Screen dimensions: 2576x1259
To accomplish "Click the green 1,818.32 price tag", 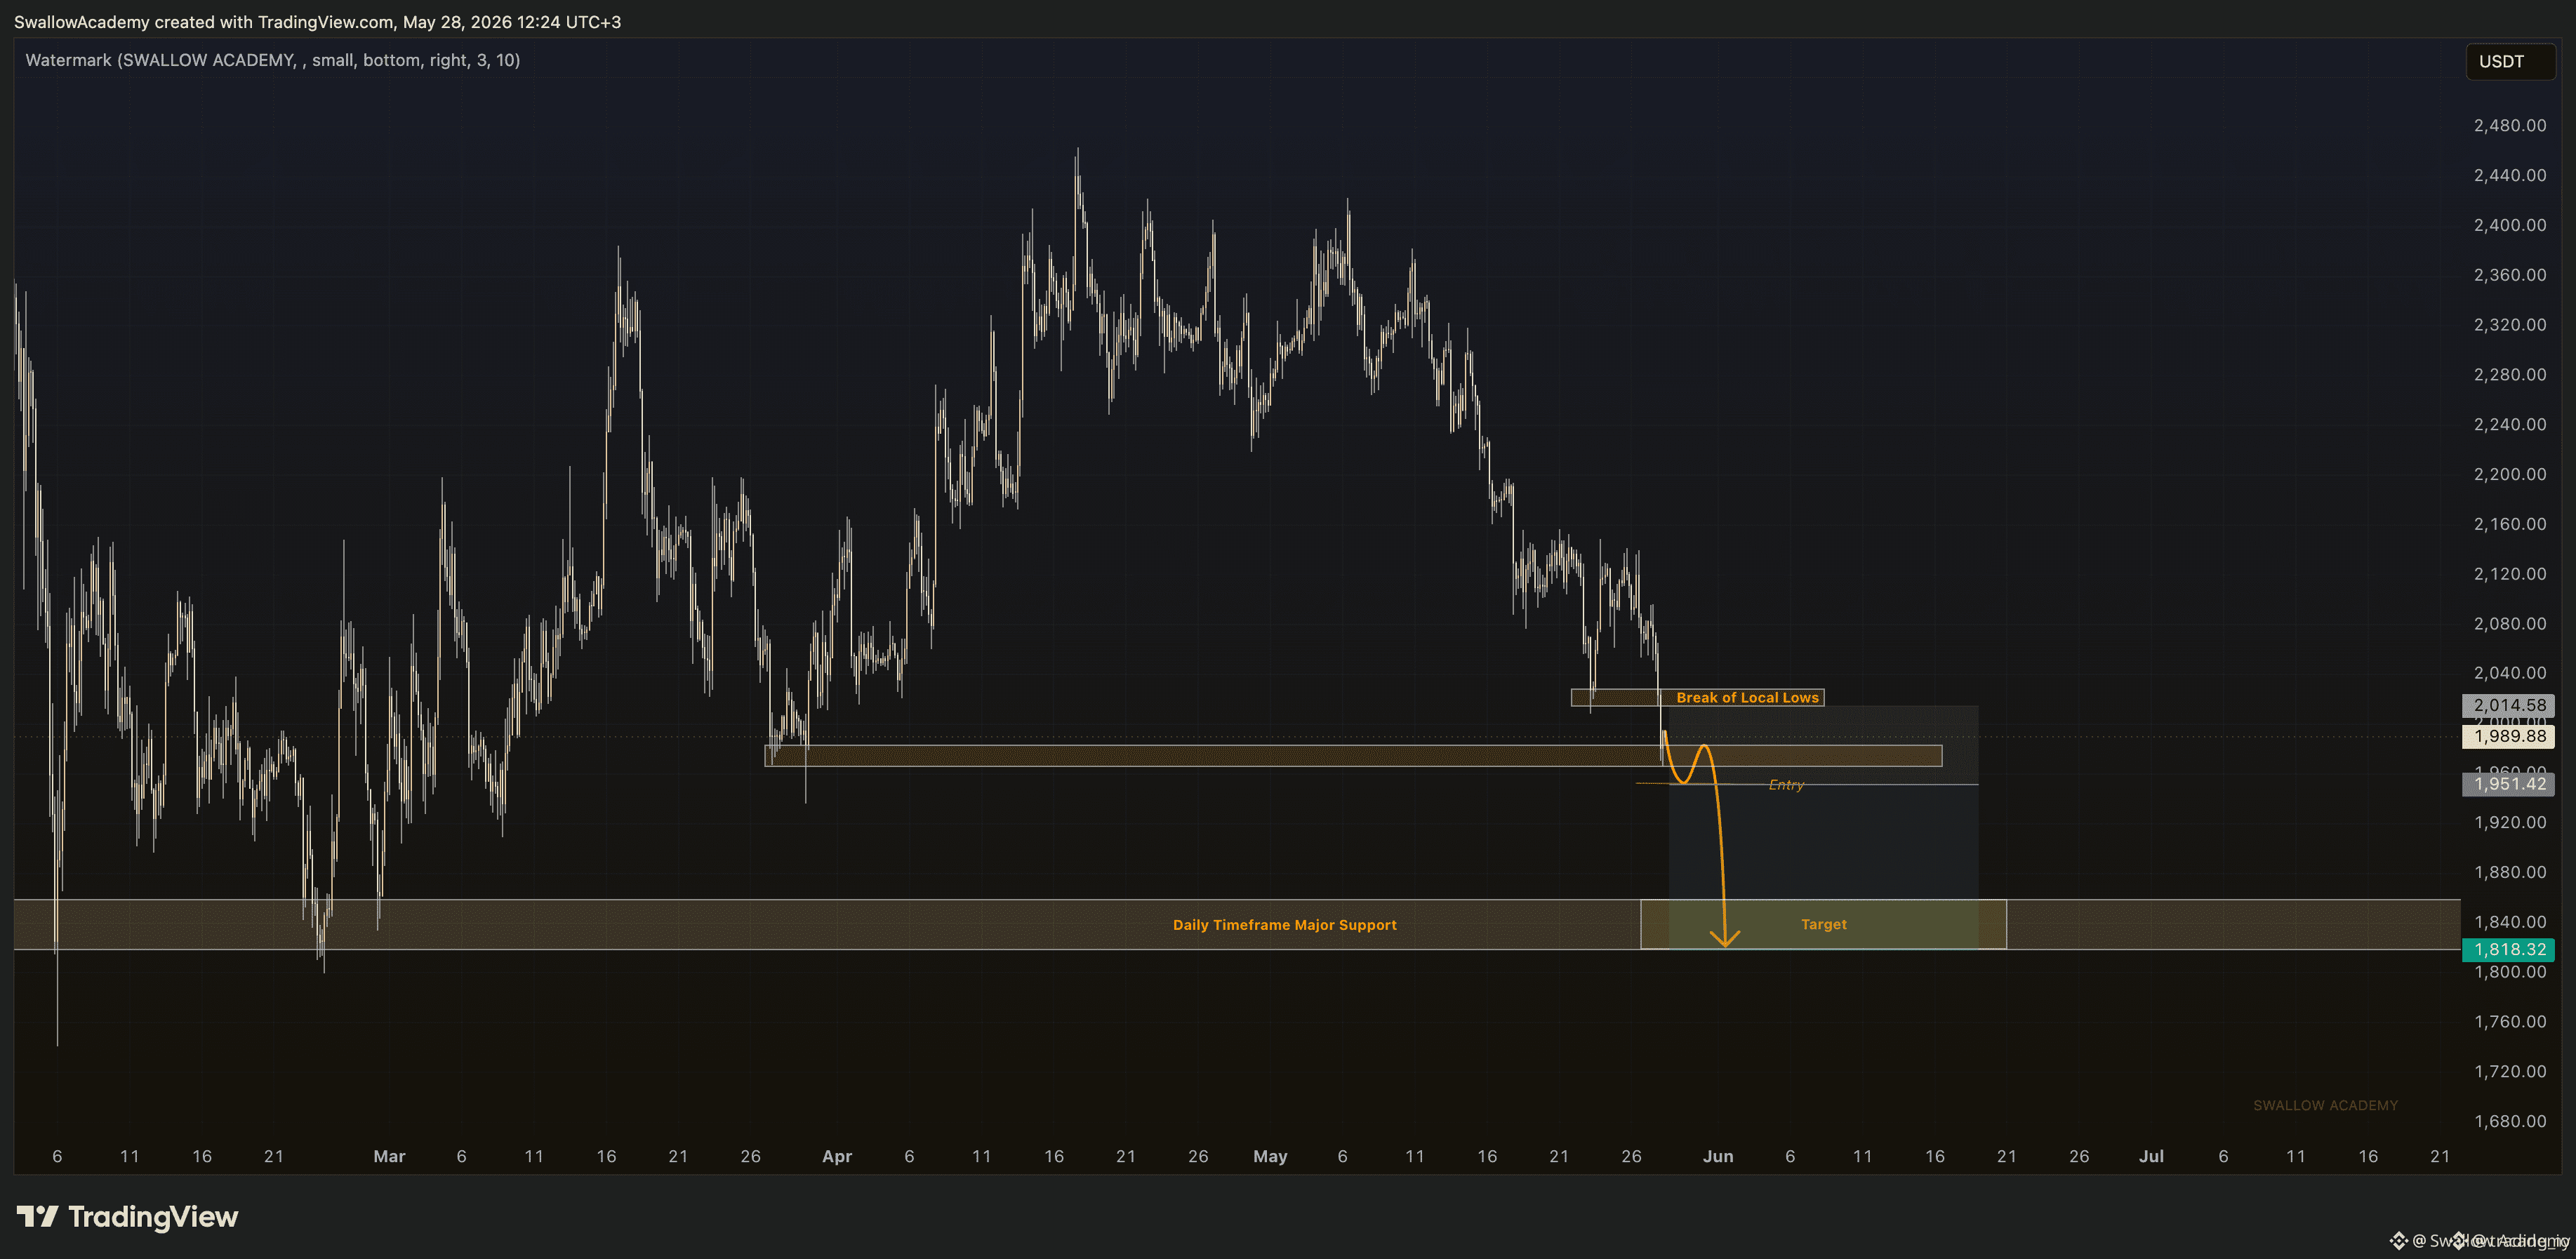I will 2508,949.
